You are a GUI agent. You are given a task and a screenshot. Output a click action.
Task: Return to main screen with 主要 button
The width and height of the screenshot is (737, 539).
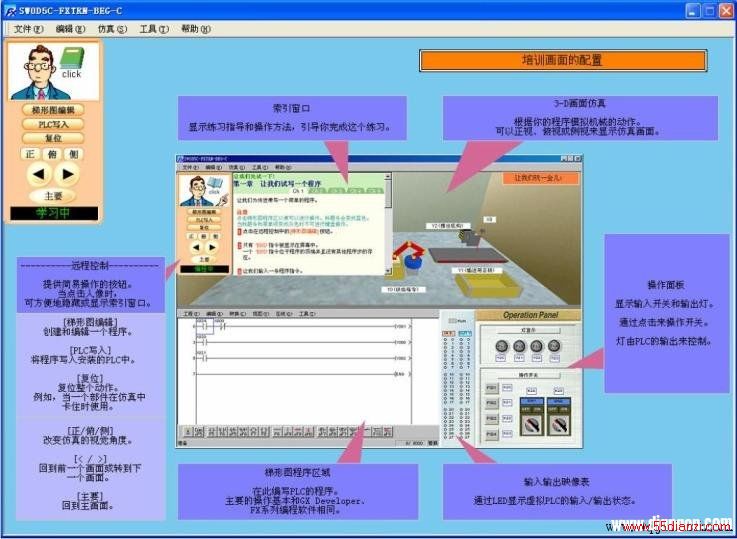53,196
